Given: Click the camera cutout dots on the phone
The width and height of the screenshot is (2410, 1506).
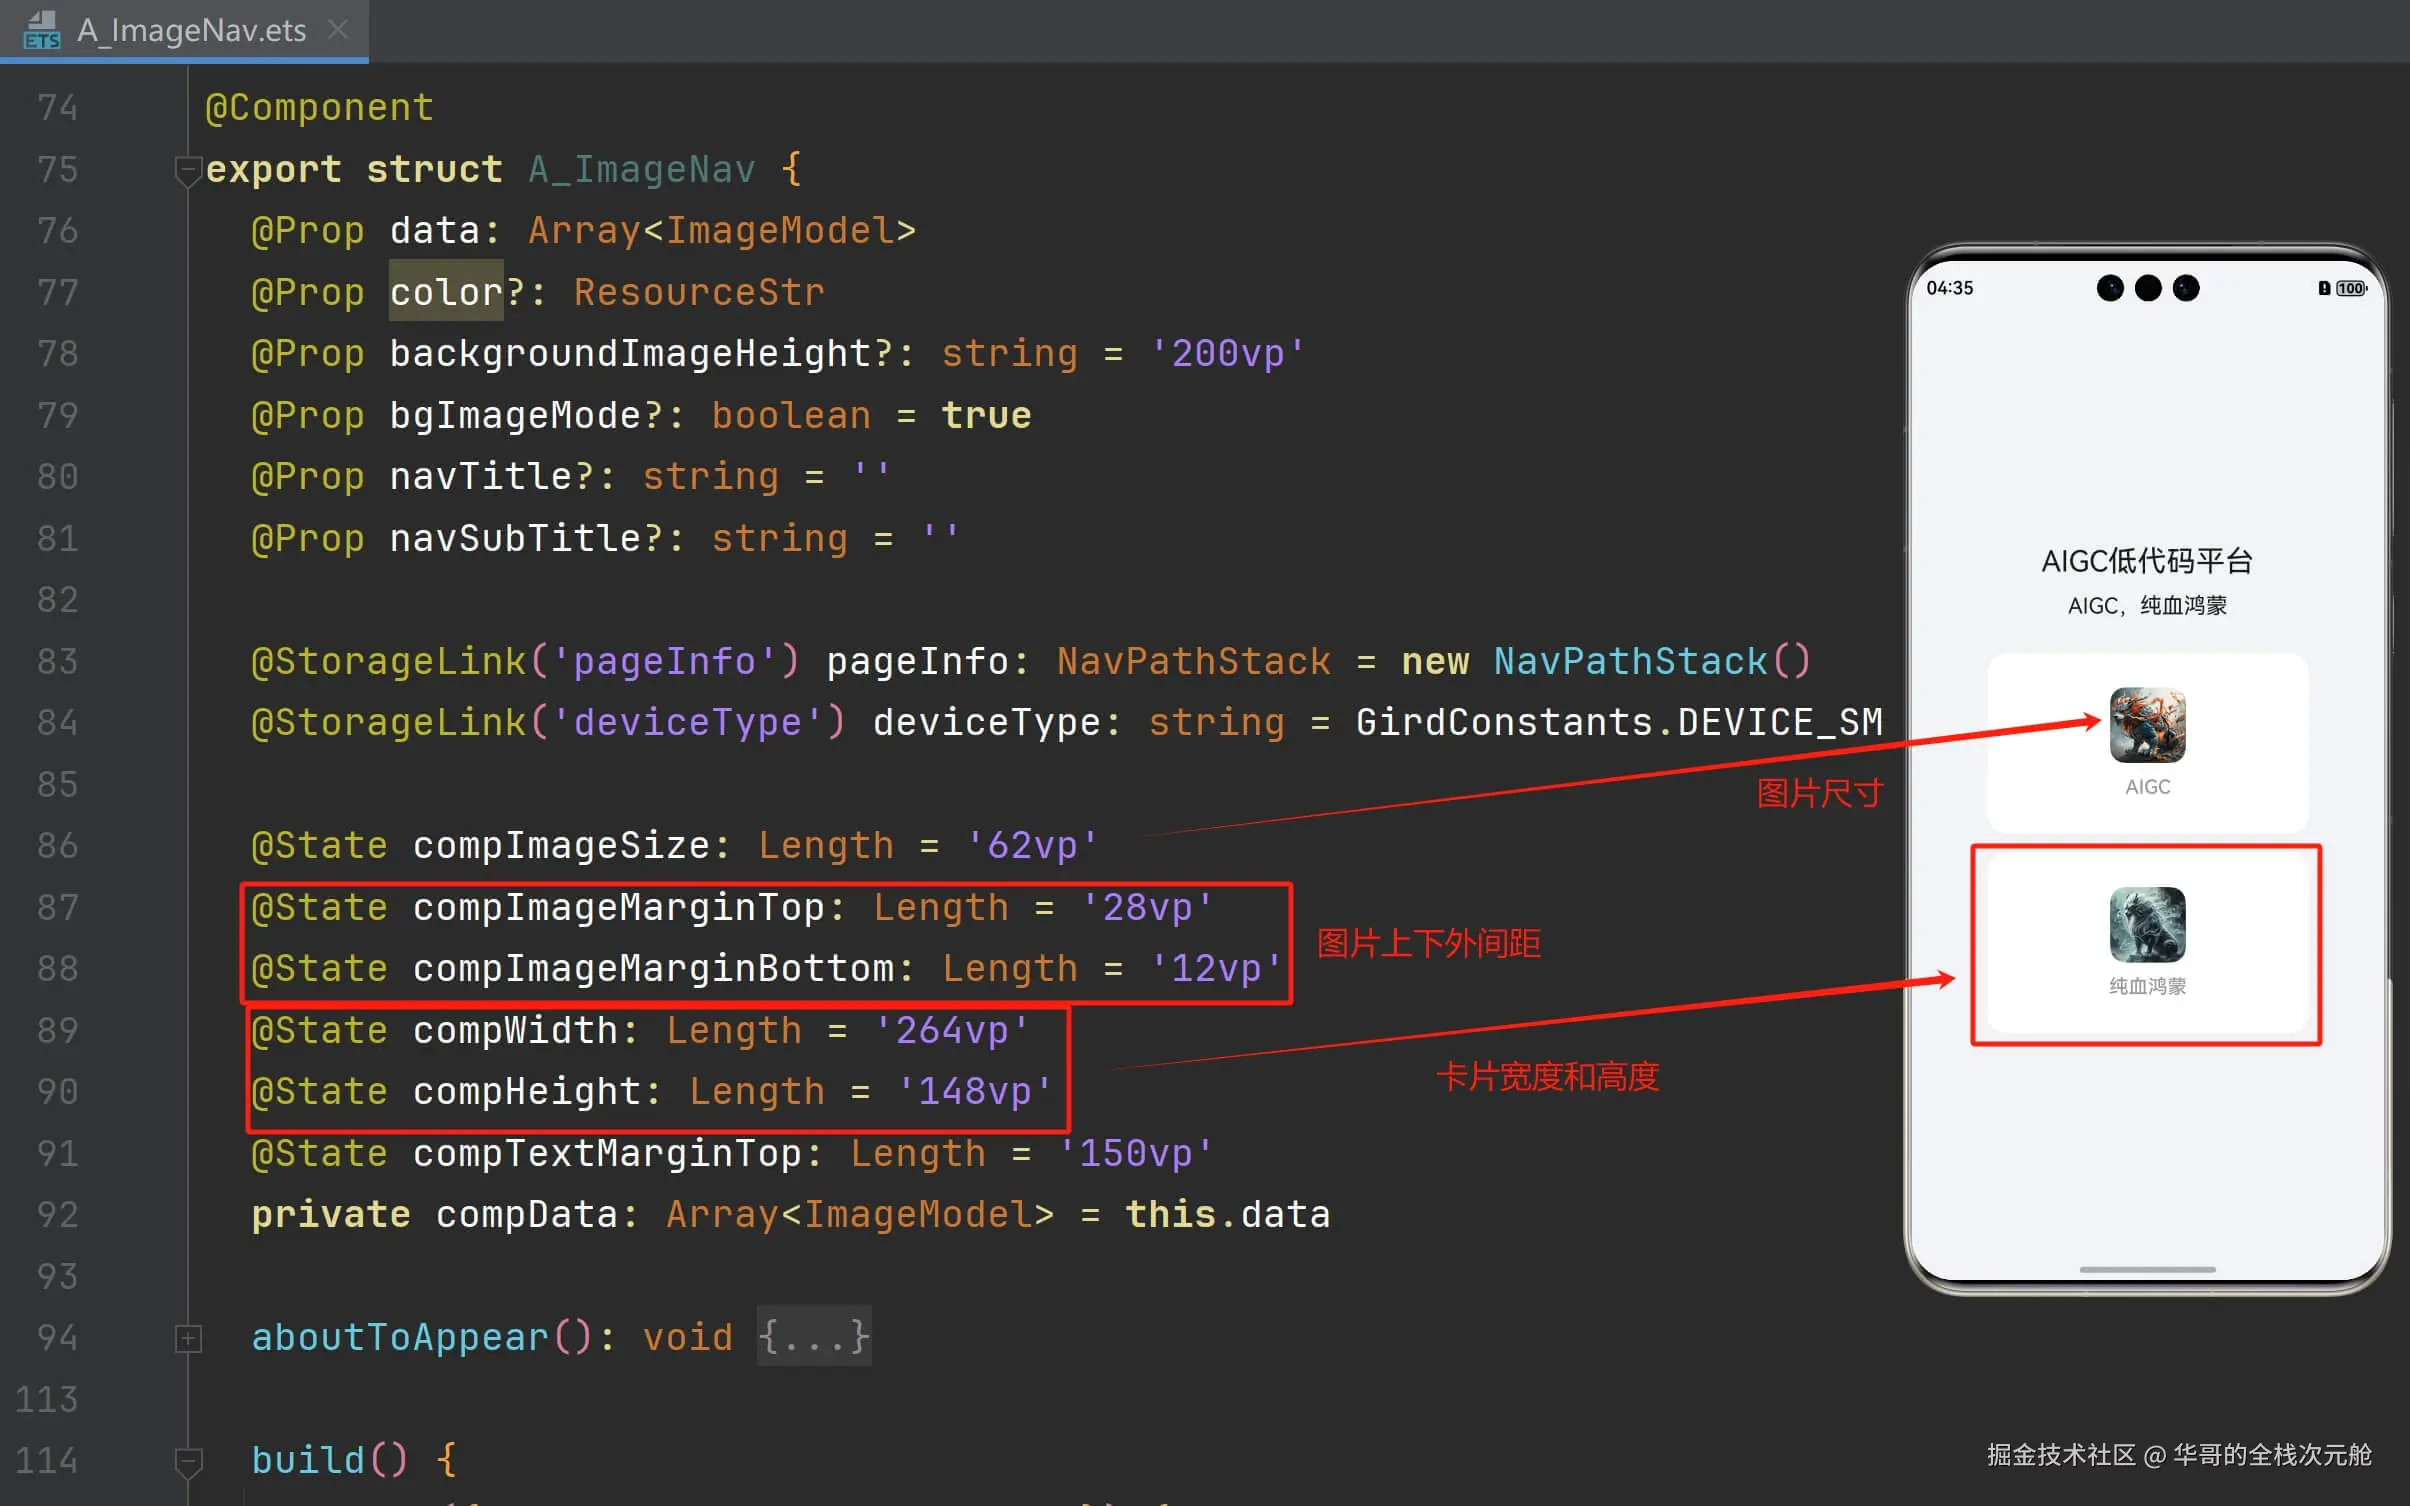Looking at the screenshot, I should click(x=2147, y=289).
